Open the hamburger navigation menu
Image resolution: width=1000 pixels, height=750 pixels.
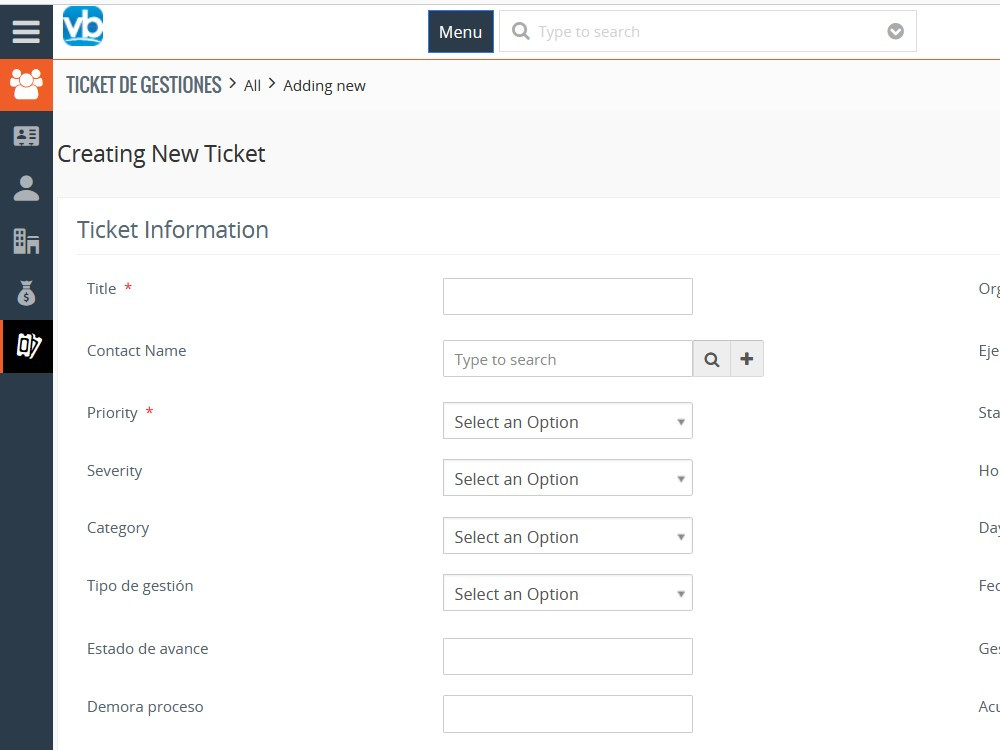pos(26,31)
